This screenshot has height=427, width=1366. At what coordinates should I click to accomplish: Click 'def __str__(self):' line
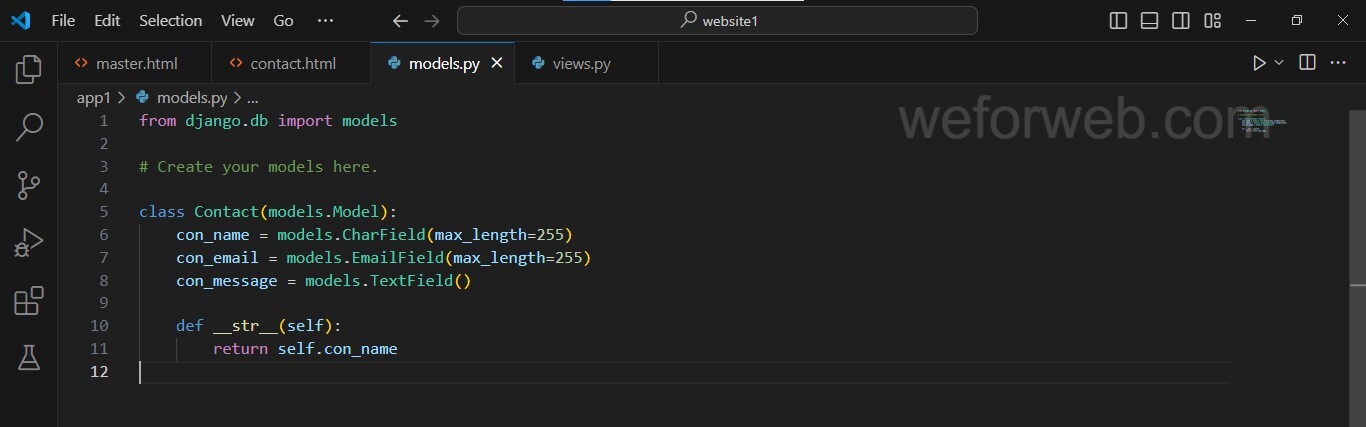pyautogui.click(x=258, y=326)
